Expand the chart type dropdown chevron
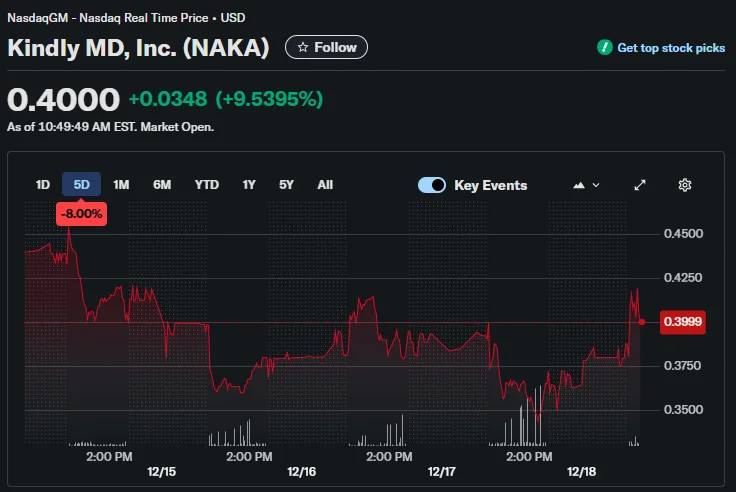Screen dimensions: 736x492 [596, 185]
